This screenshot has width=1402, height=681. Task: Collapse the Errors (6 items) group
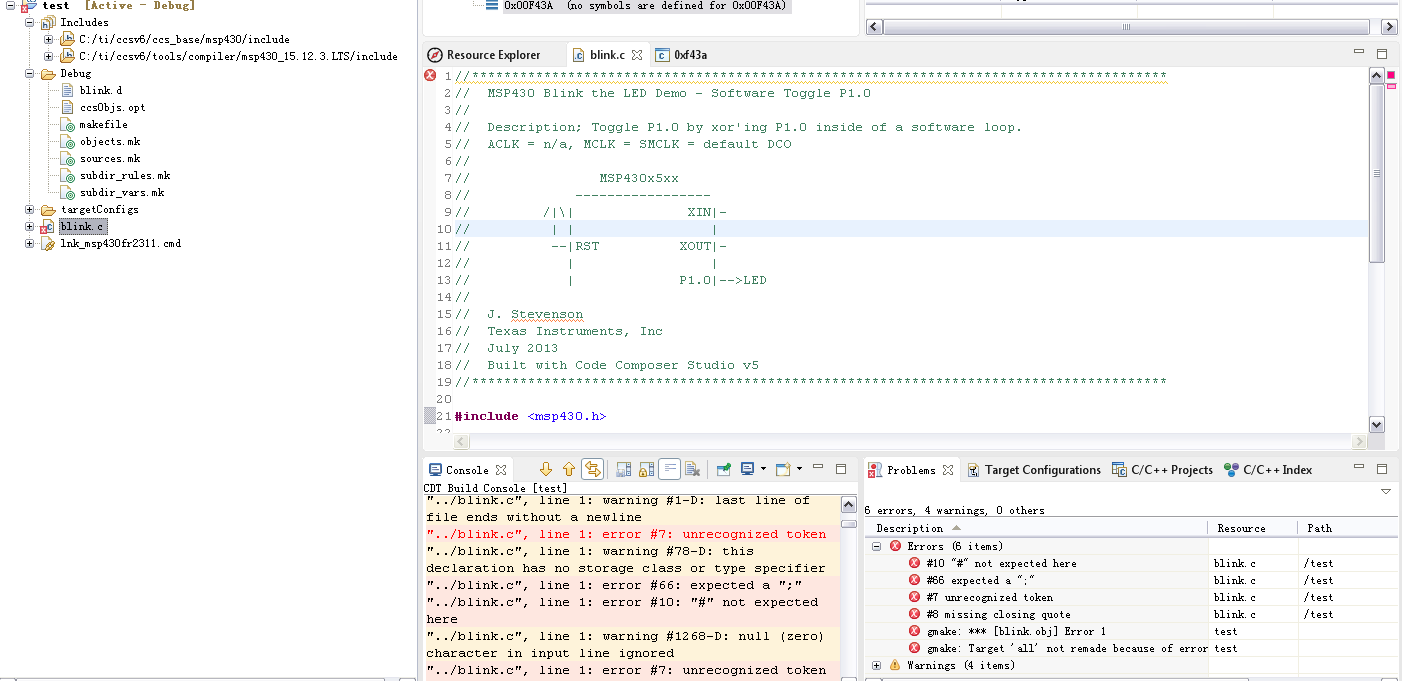tap(877, 546)
